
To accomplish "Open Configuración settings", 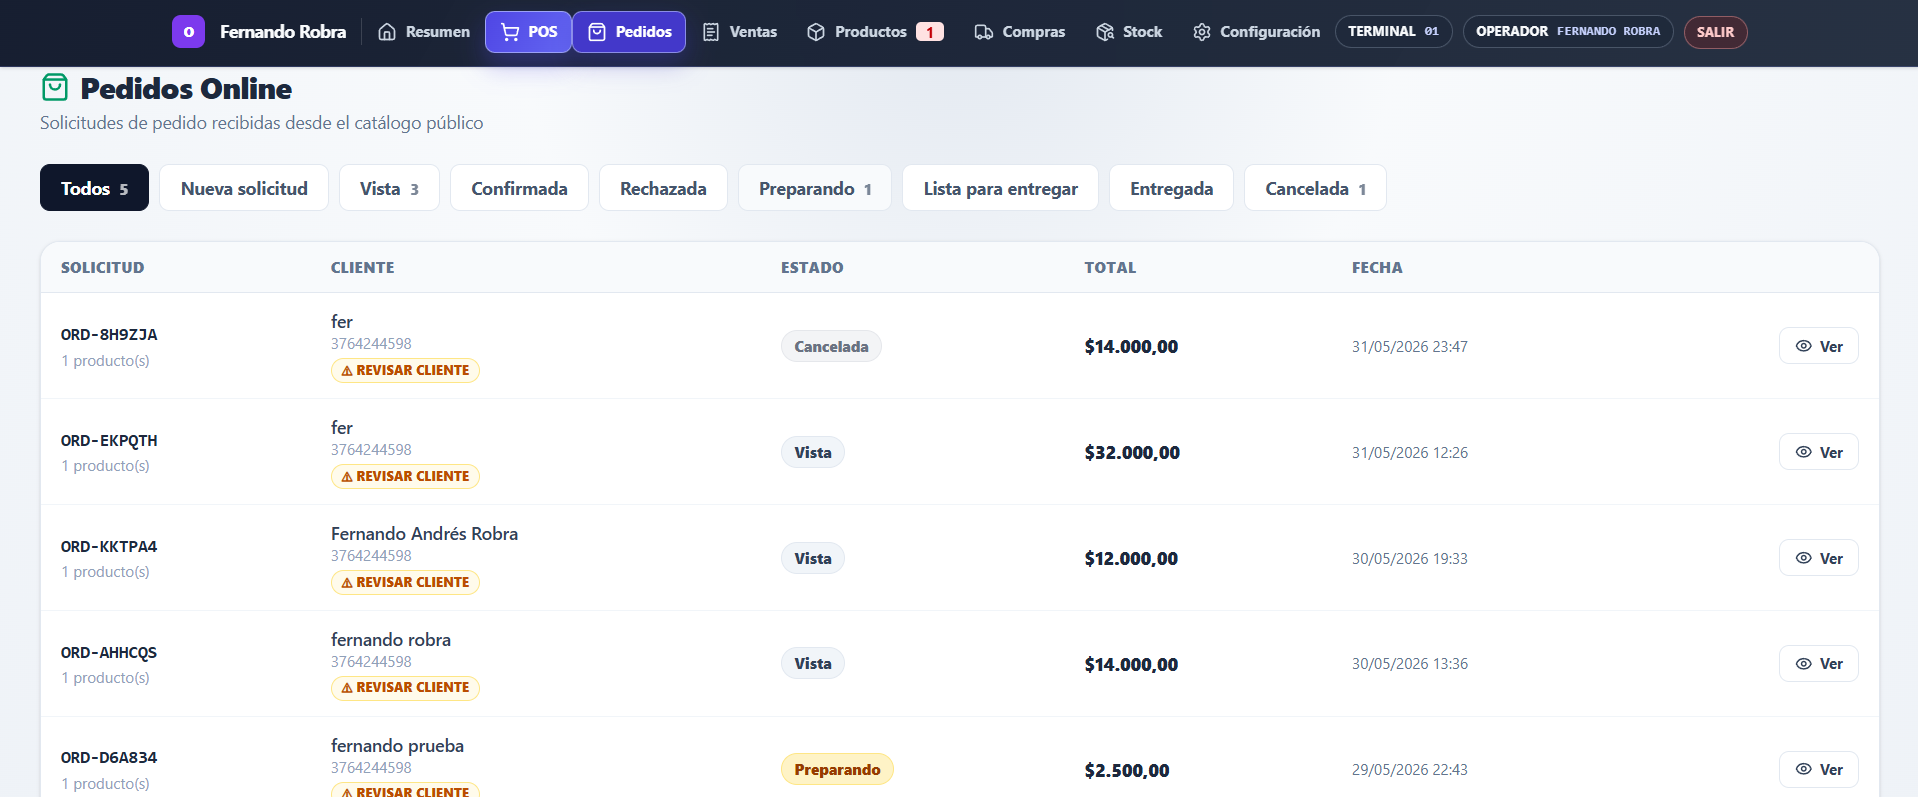I will click(x=1256, y=32).
